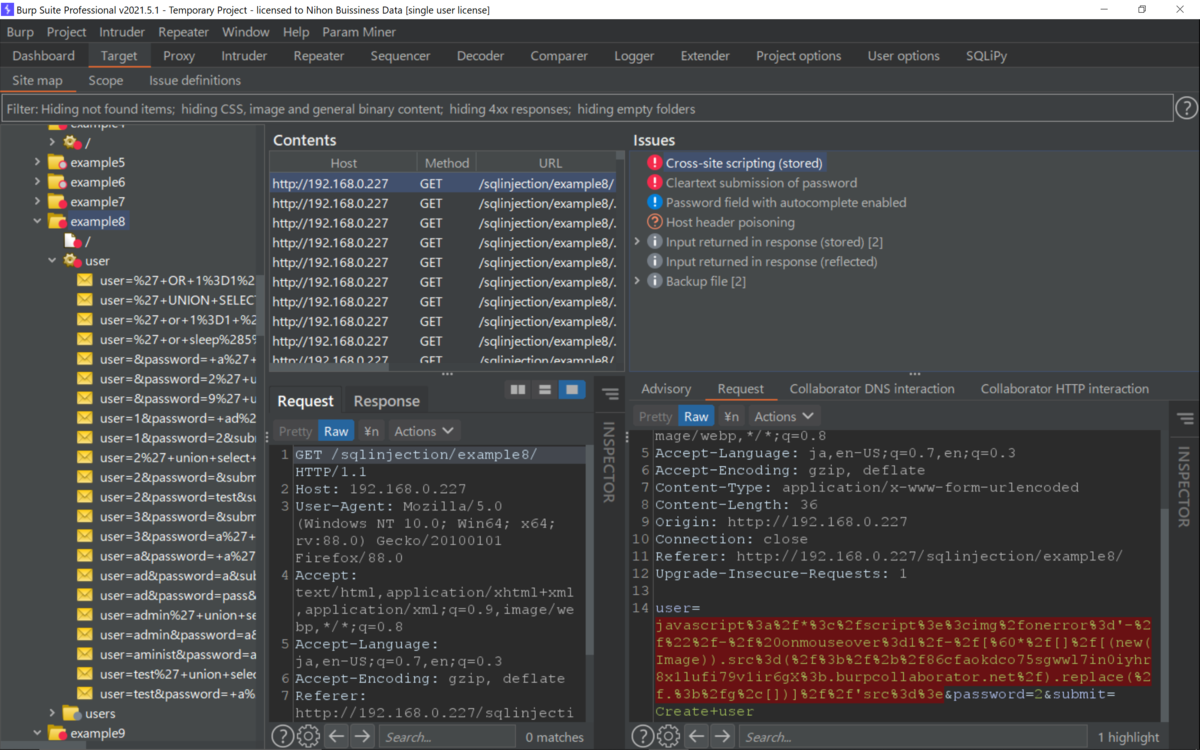Open the filter help question icon
This screenshot has height=750, width=1200.
tap(1185, 108)
